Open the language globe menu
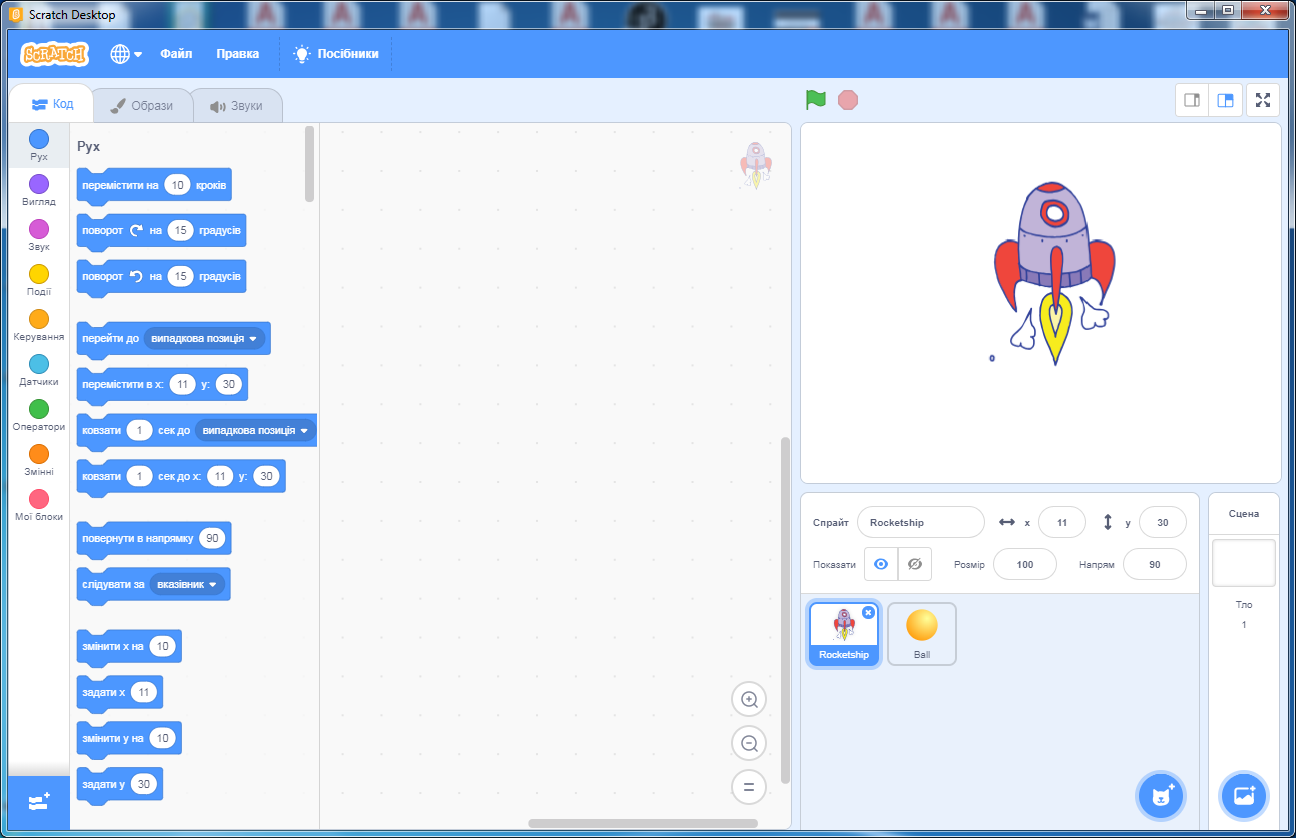 pyautogui.click(x=126, y=54)
